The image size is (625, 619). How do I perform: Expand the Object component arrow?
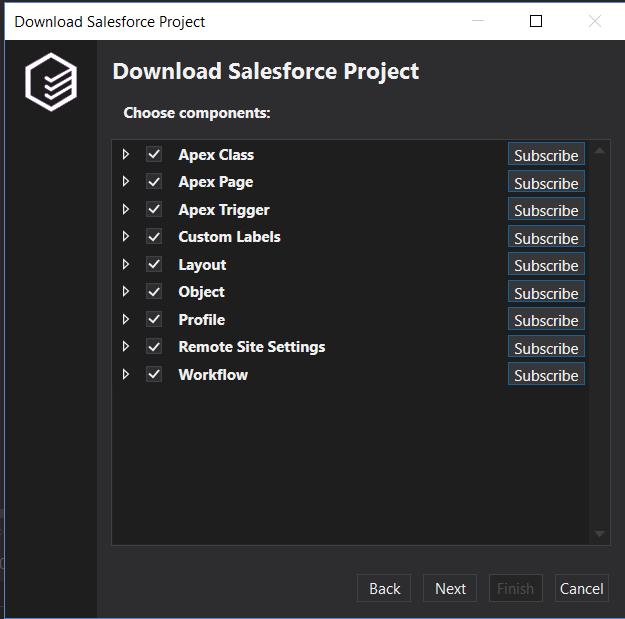click(x=126, y=292)
